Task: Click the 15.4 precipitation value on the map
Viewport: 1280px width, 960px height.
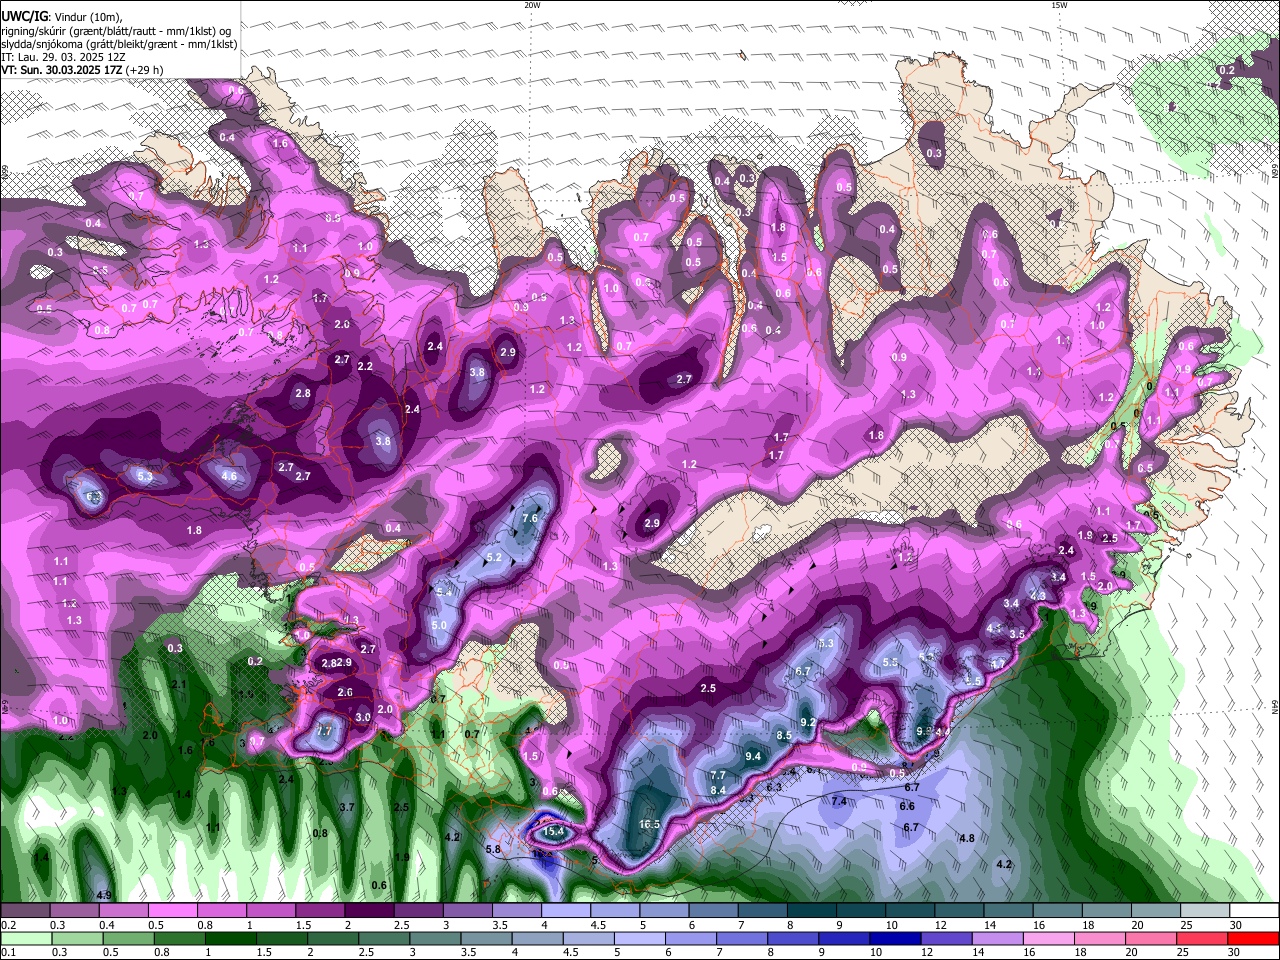Action: 554,831
